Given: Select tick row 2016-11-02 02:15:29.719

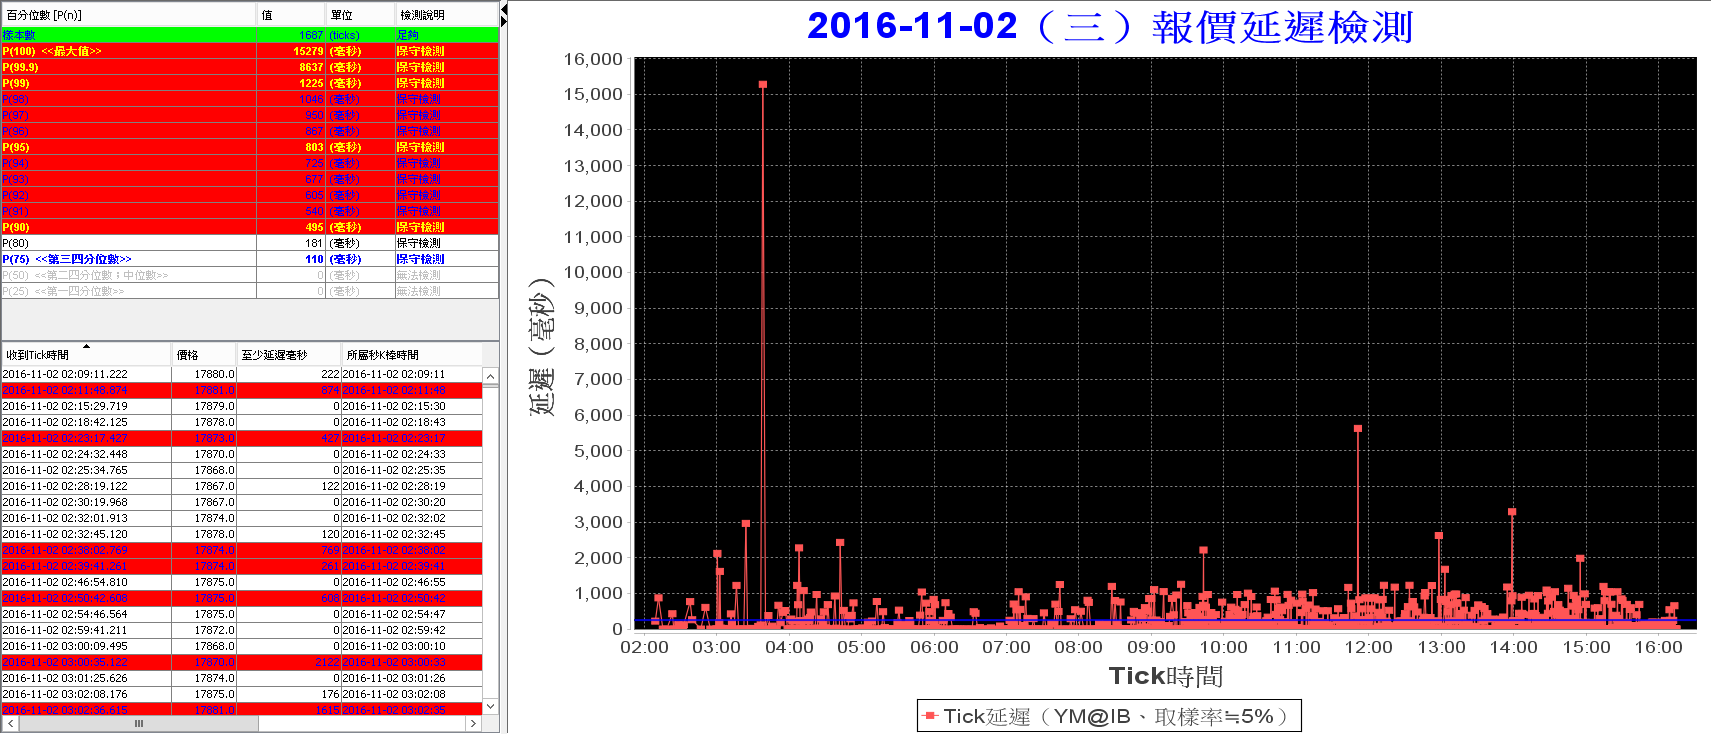Looking at the screenshot, I should pyautogui.click(x=242, y=406).
